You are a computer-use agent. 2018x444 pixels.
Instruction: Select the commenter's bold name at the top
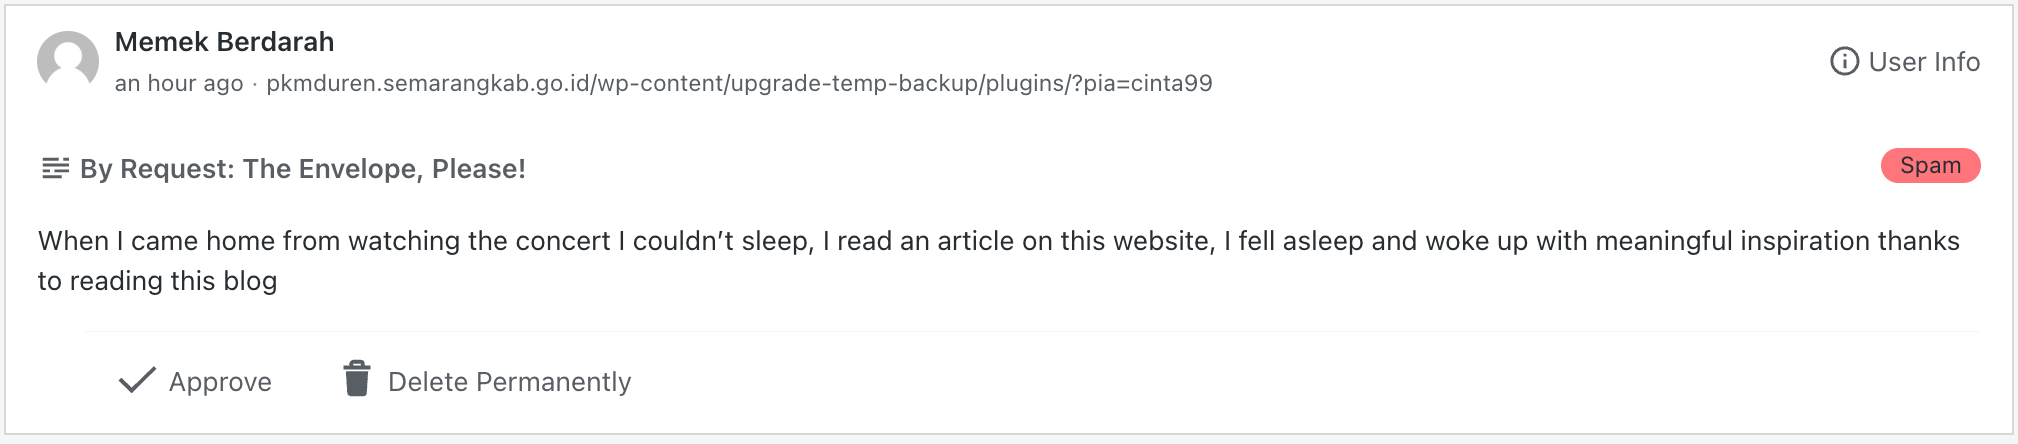coord(224,42)
